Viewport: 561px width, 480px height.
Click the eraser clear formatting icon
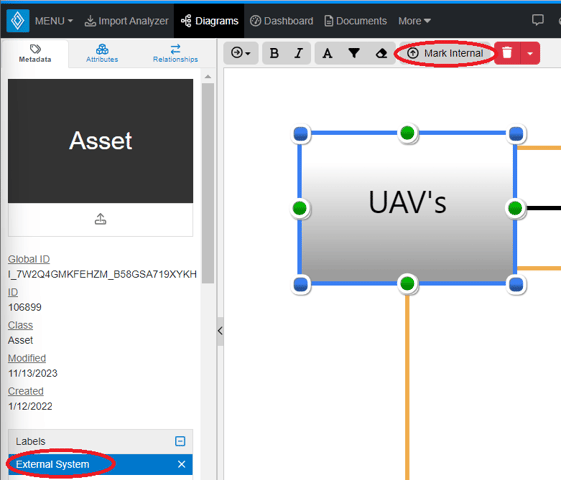point(381,53)
